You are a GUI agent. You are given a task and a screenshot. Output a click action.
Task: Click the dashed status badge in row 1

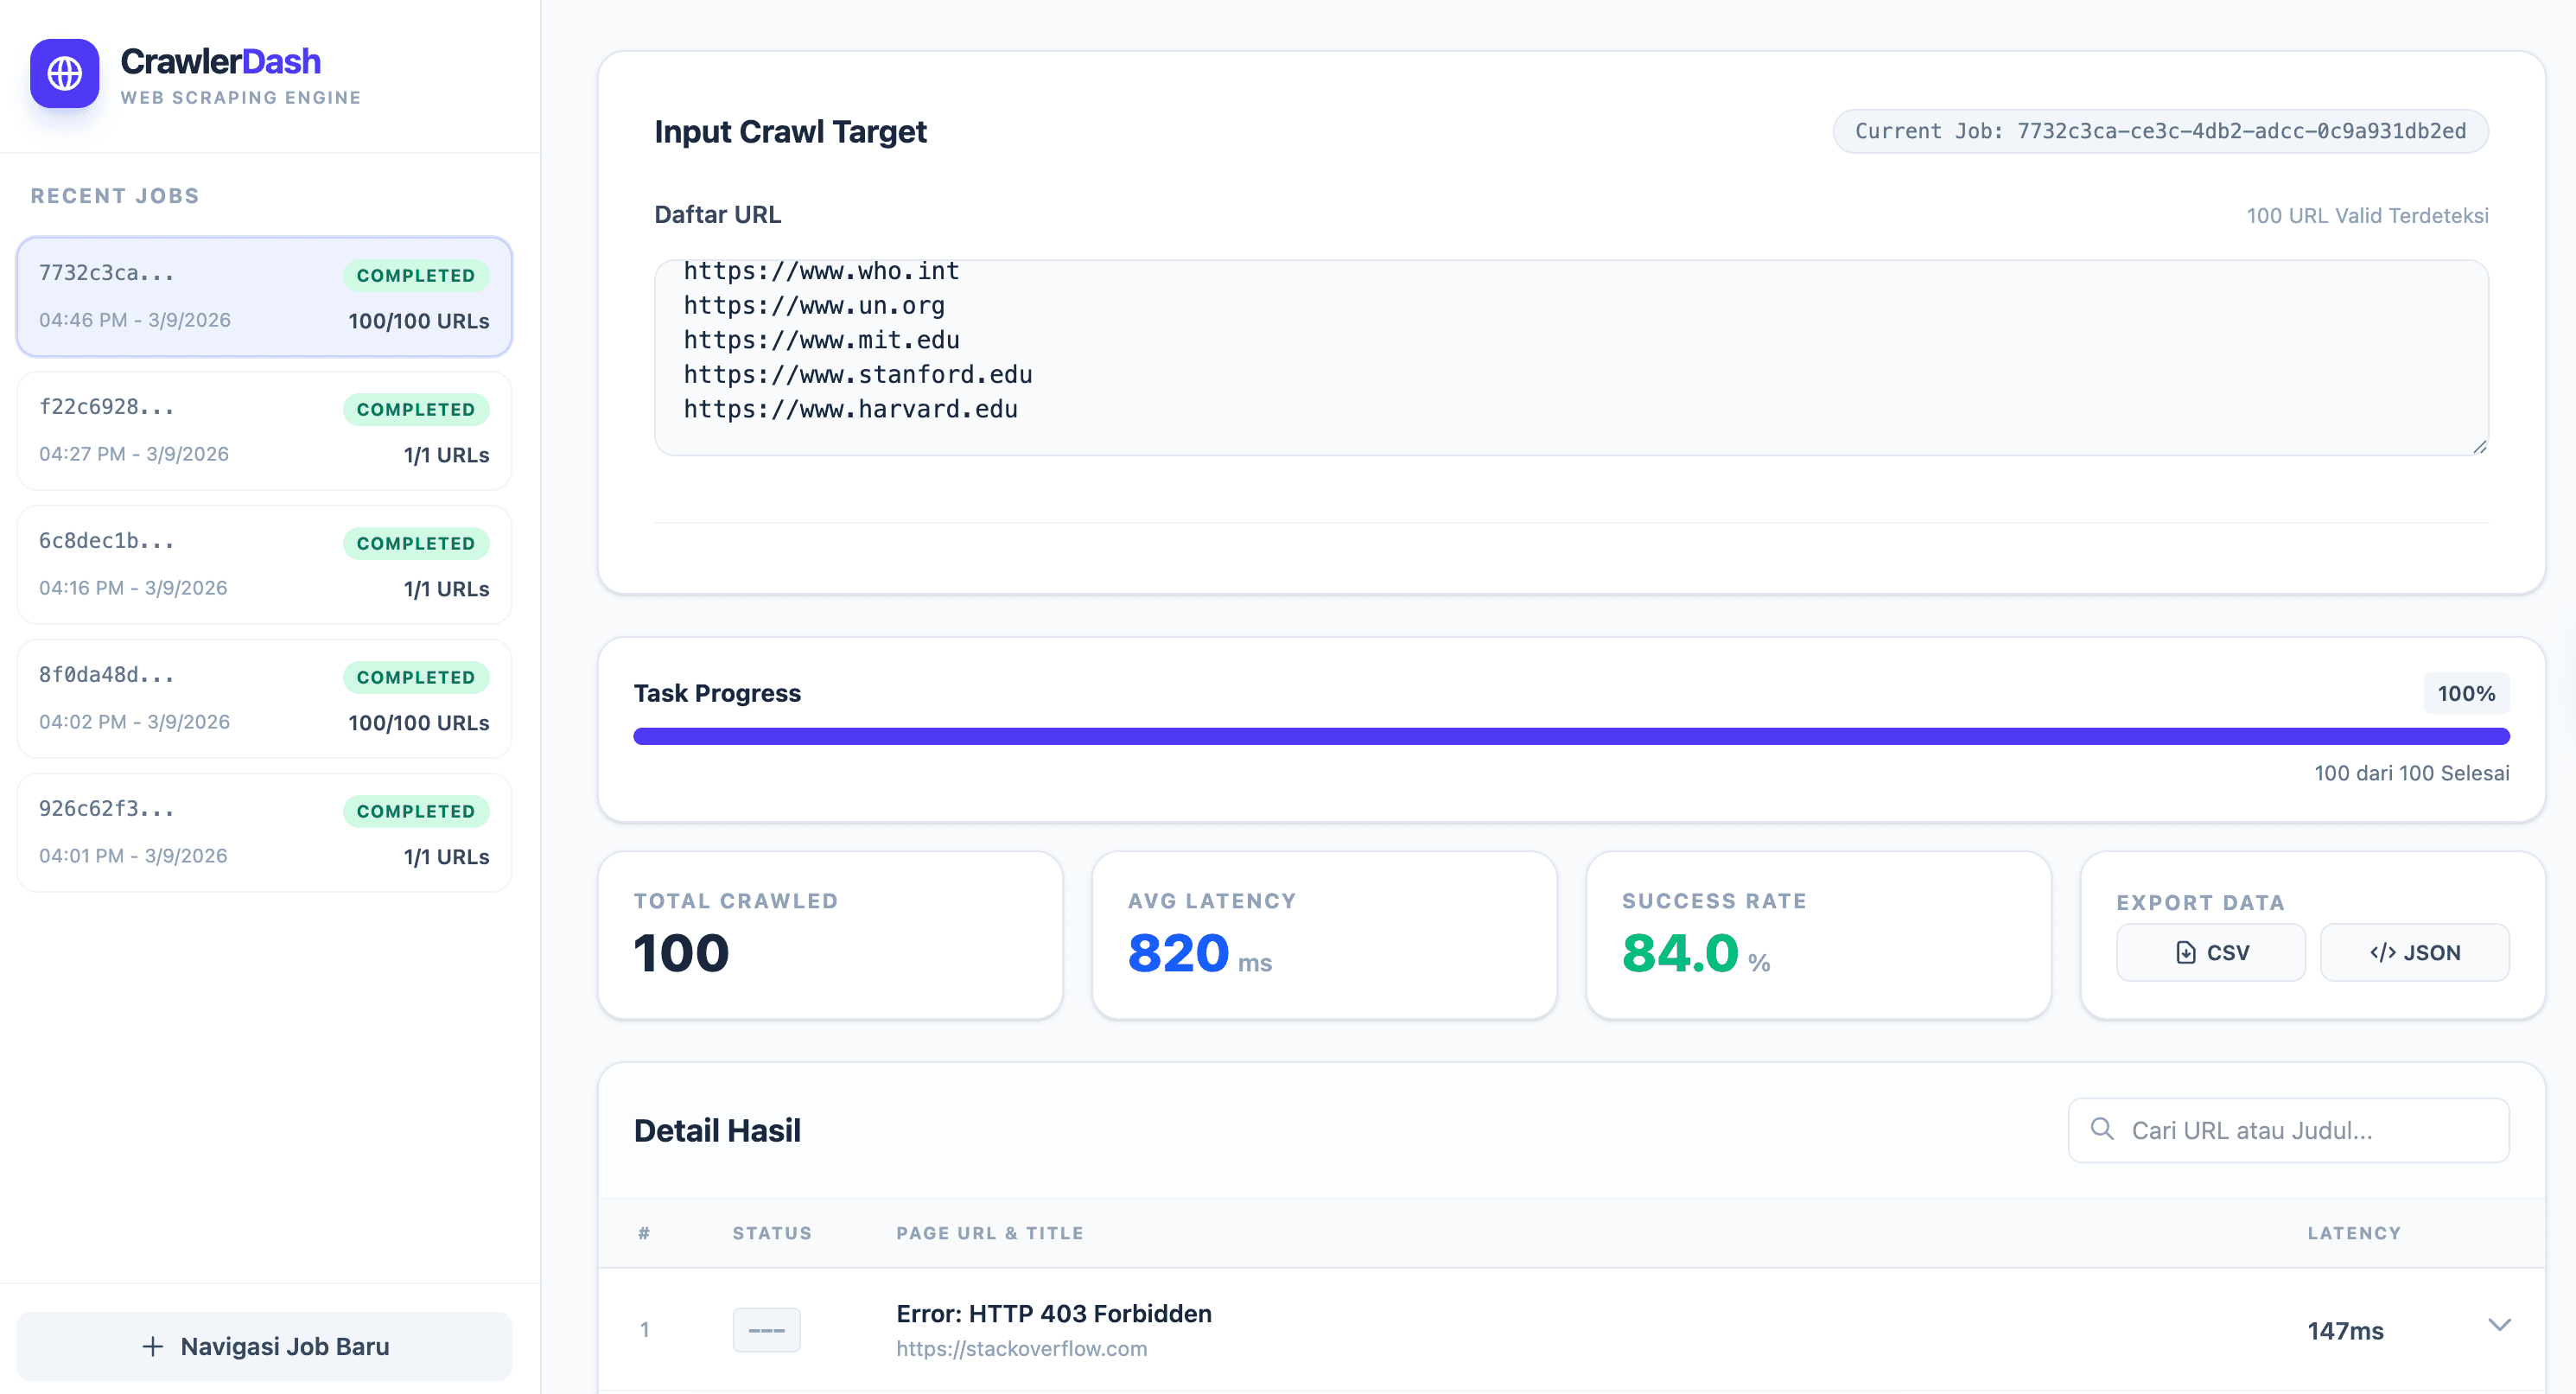coord(766,1330)
